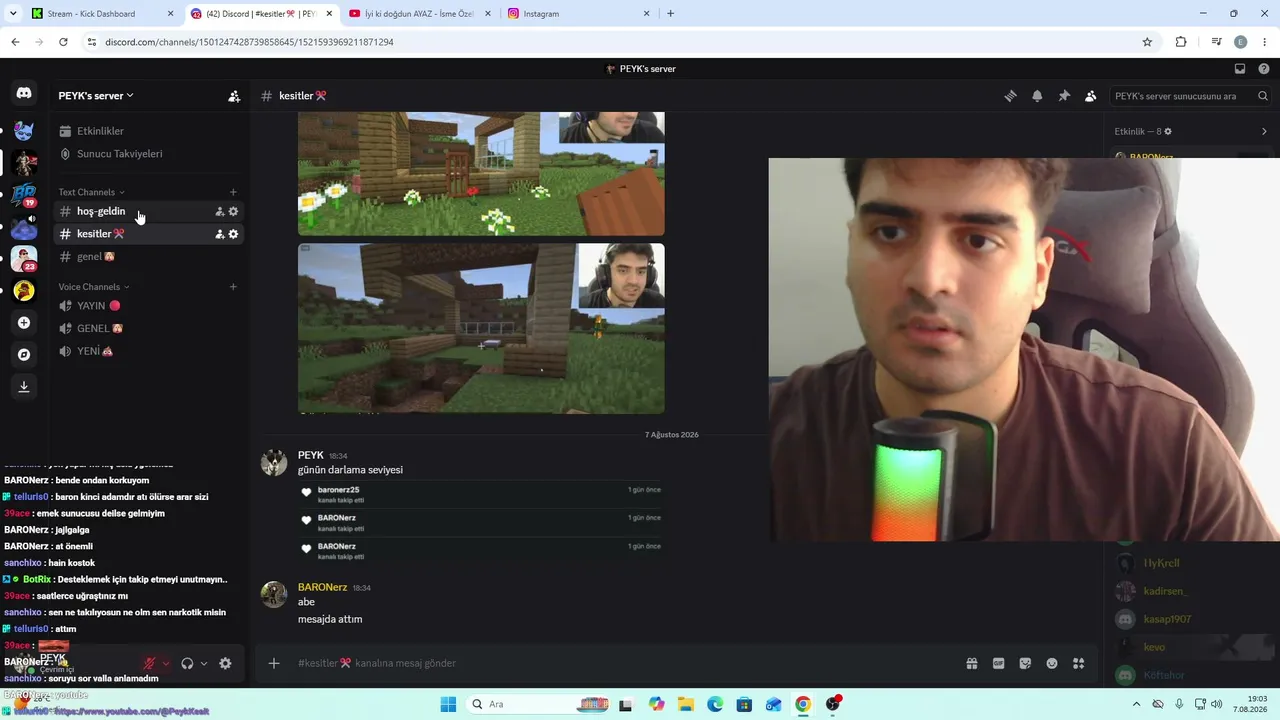Image resolution: width=1280 pixels, height=720 pixels.
Task: Open the Discover servers compass icon
Action: pyautogui.click(x=24, y=354)
